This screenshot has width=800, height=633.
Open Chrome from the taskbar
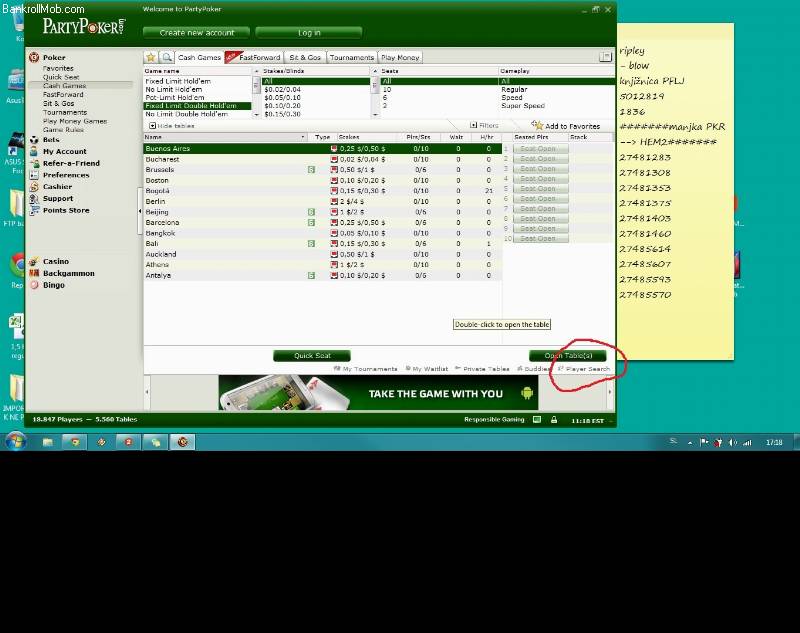coord(75,442)
